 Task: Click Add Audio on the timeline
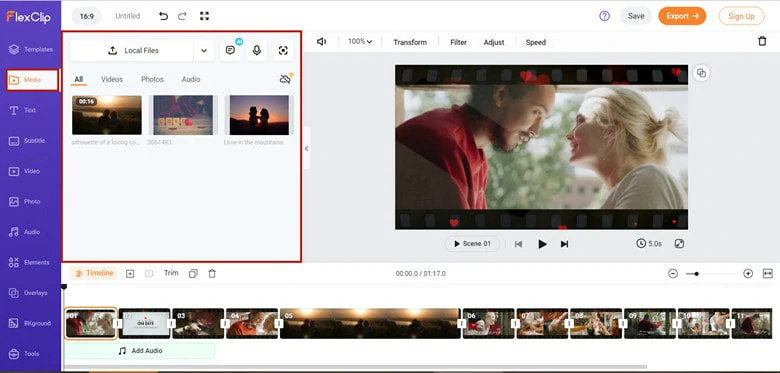pyautogui.click(x=140, y=351)
